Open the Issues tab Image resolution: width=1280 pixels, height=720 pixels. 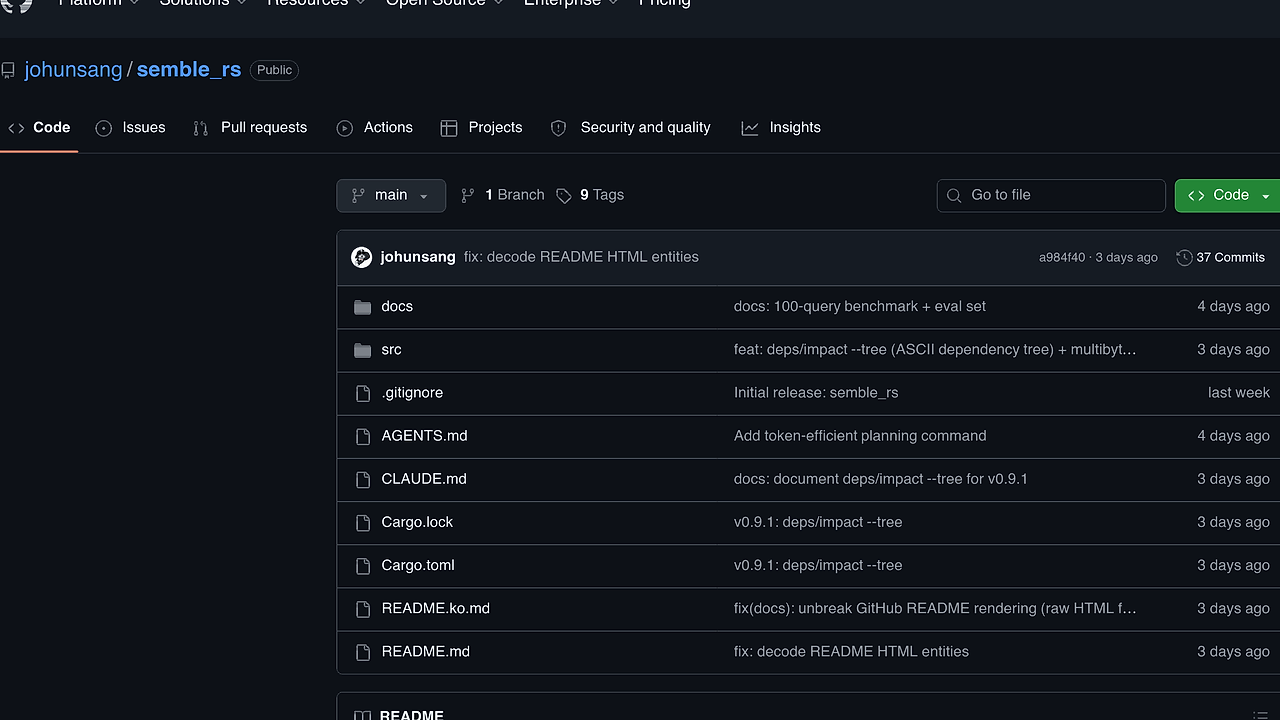pos(131,128)
